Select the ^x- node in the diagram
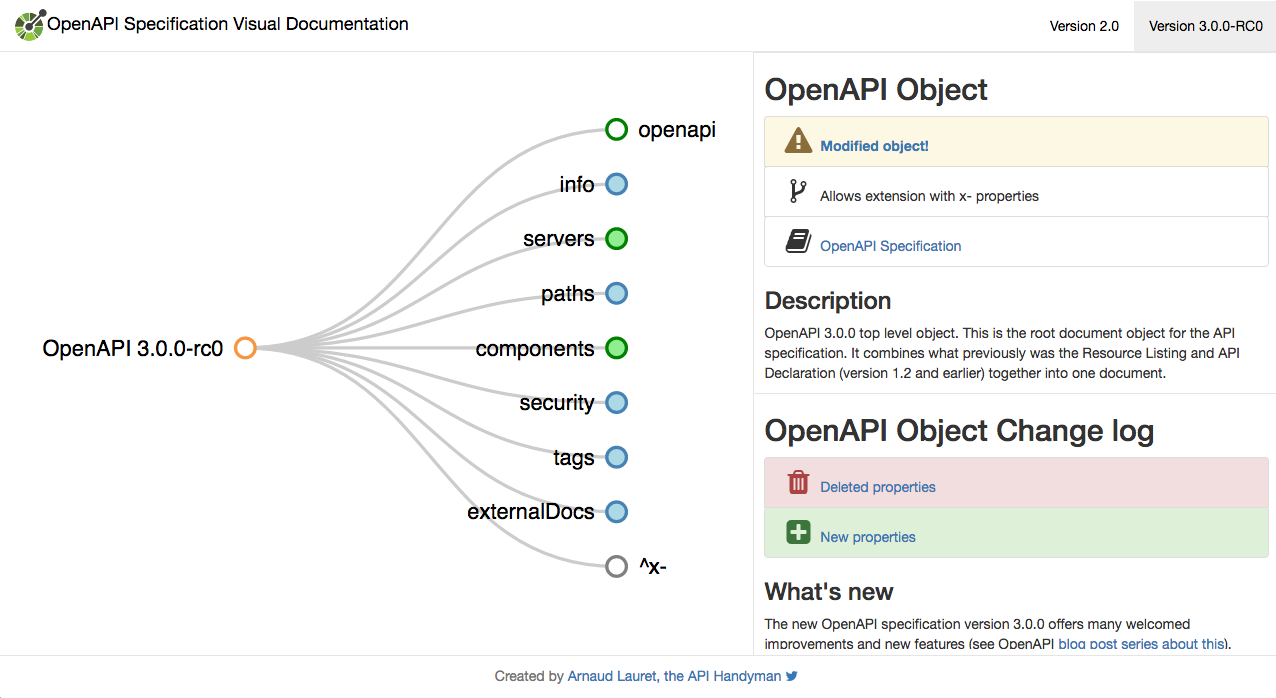 [x=616, y=566]
